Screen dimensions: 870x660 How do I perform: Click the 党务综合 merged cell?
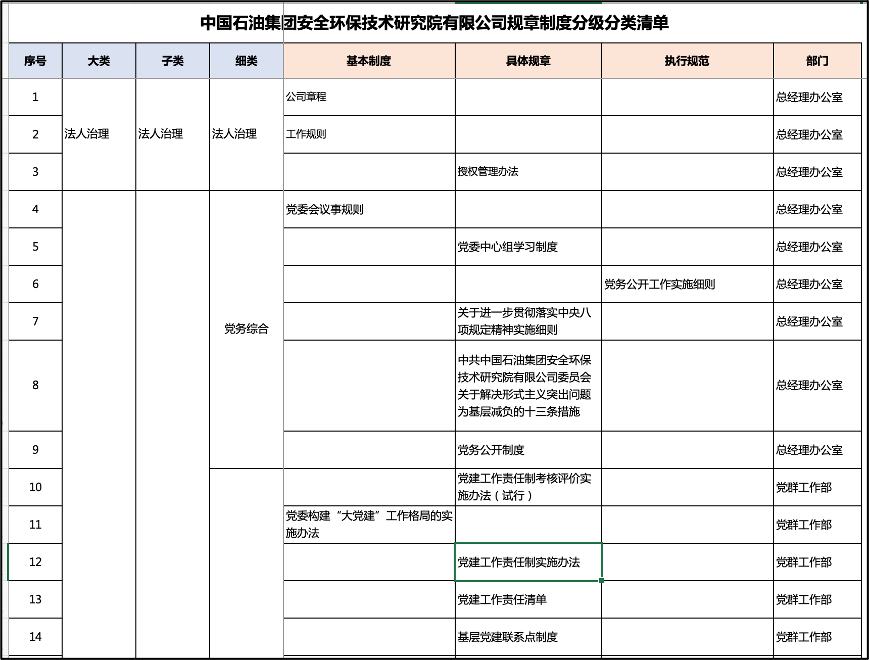click(246, 329)
